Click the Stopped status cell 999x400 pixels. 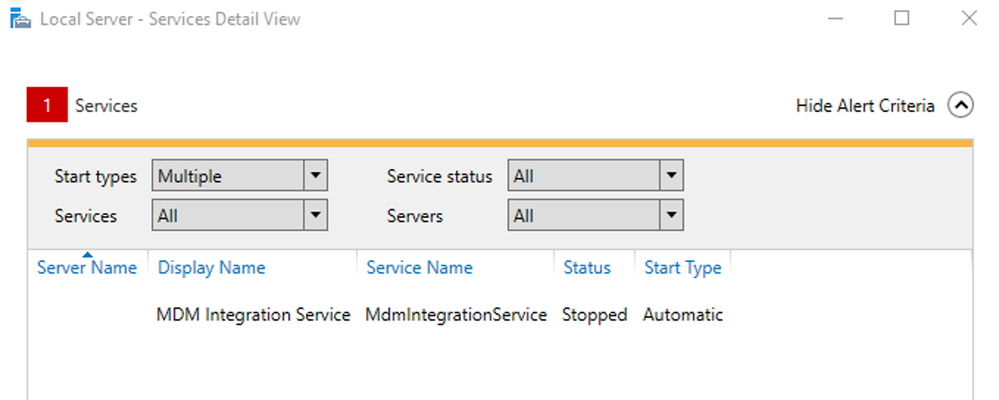coord(594,314)
